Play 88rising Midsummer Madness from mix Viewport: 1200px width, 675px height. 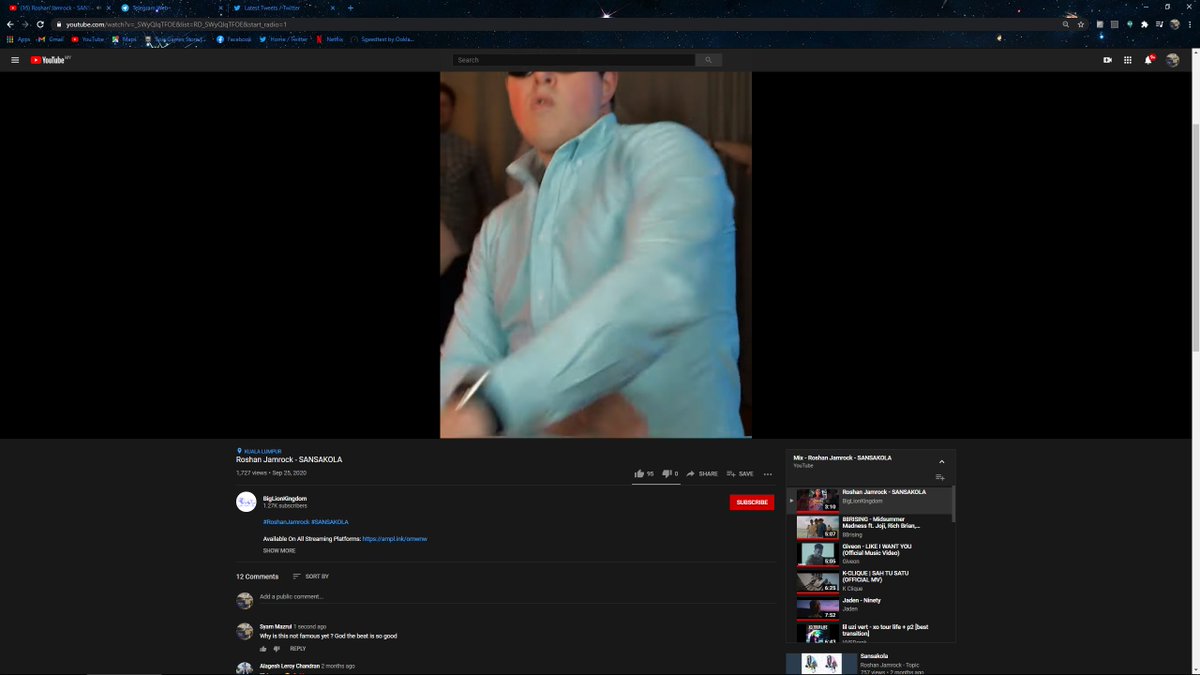click(x=868, y=527)
